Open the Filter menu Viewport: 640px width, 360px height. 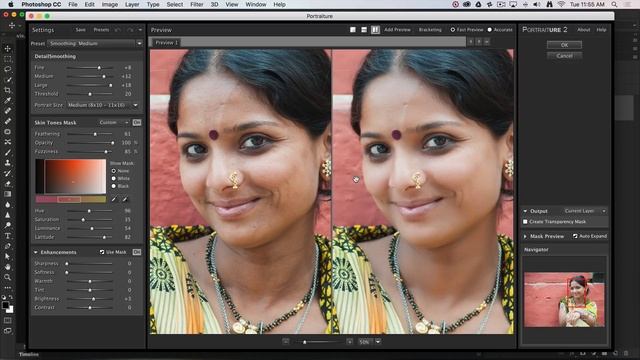(196, 4)
